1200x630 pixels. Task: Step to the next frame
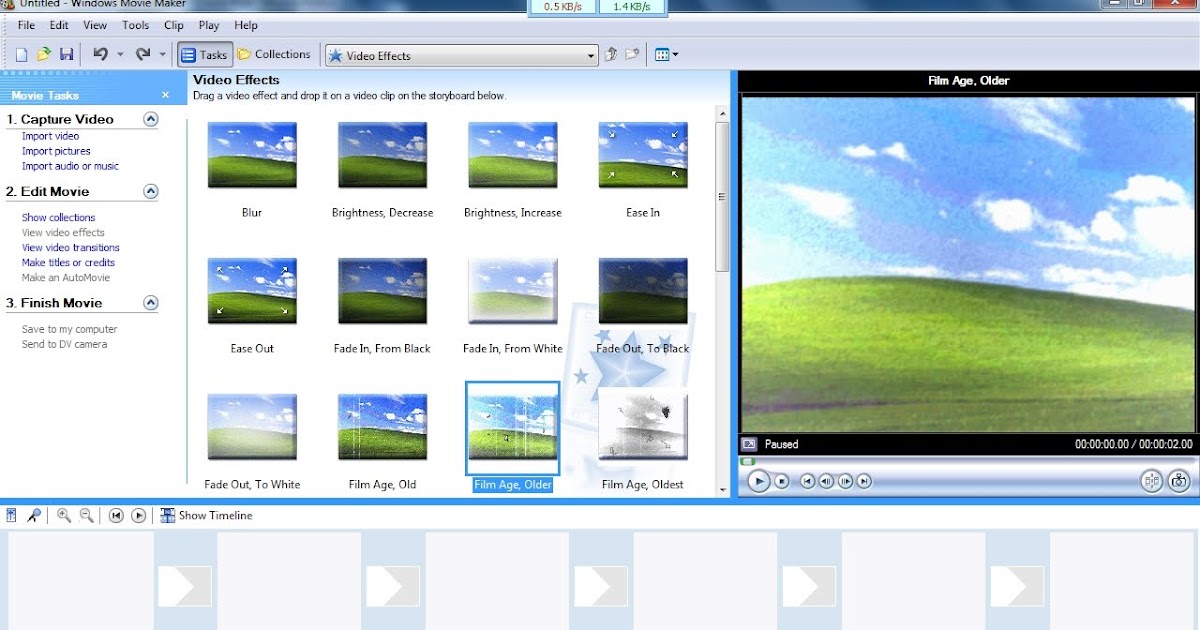tap(845, 481)
